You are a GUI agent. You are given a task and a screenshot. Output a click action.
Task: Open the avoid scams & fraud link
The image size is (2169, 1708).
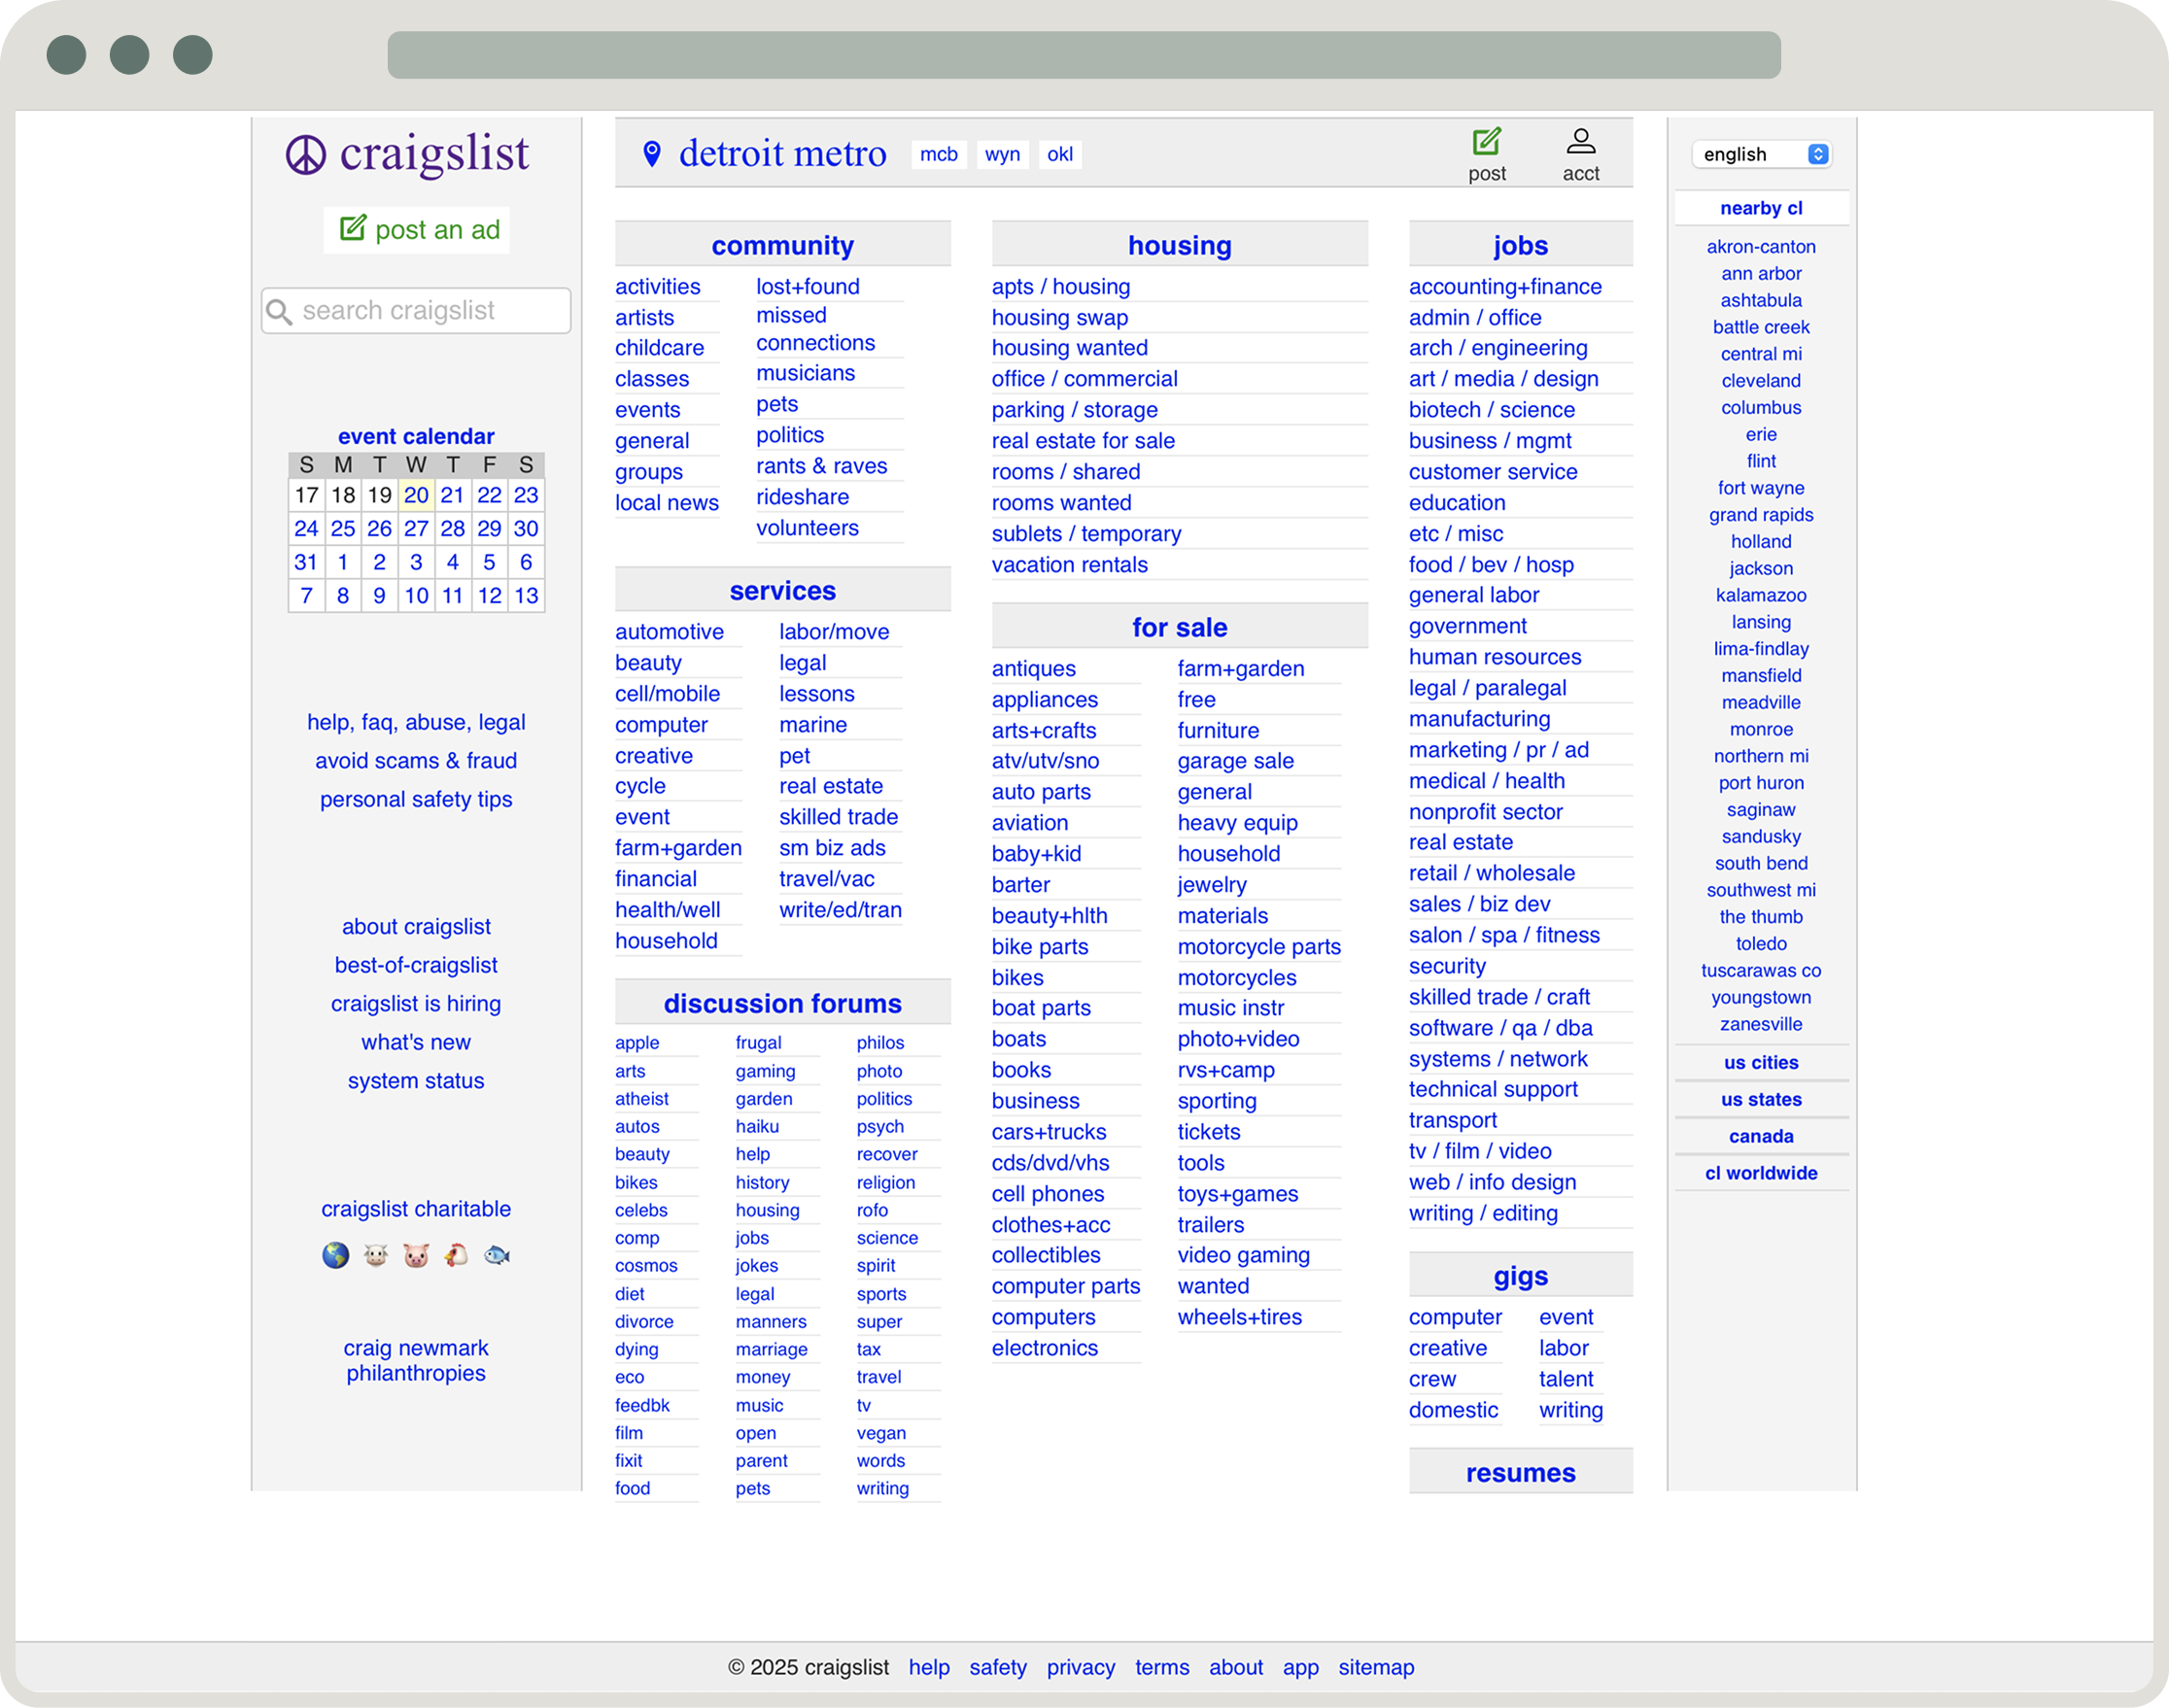tap(417, 760)
